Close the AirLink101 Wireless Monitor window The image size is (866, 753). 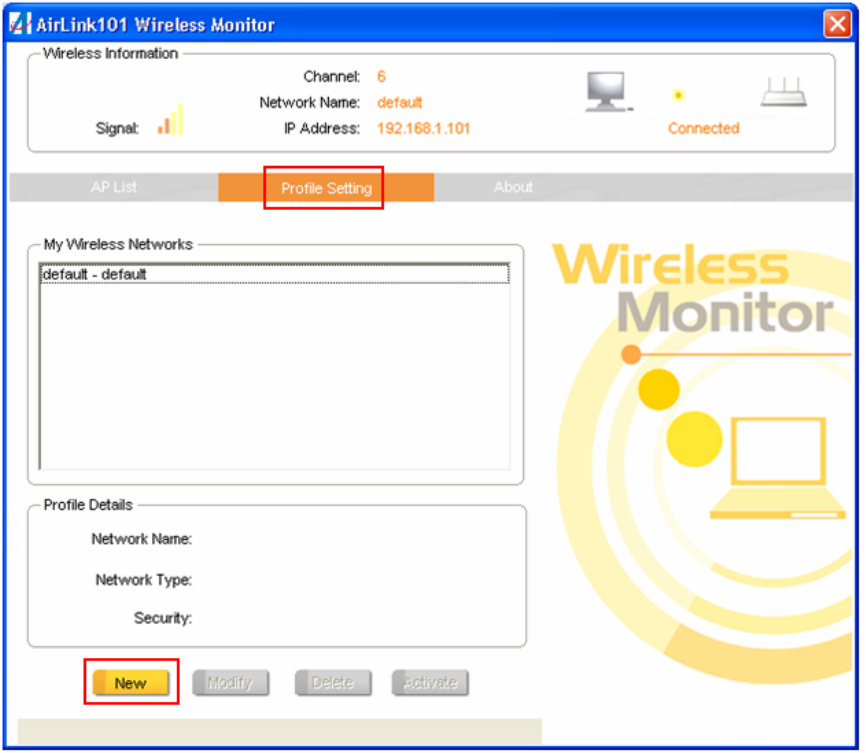click(x=837, y=24)
